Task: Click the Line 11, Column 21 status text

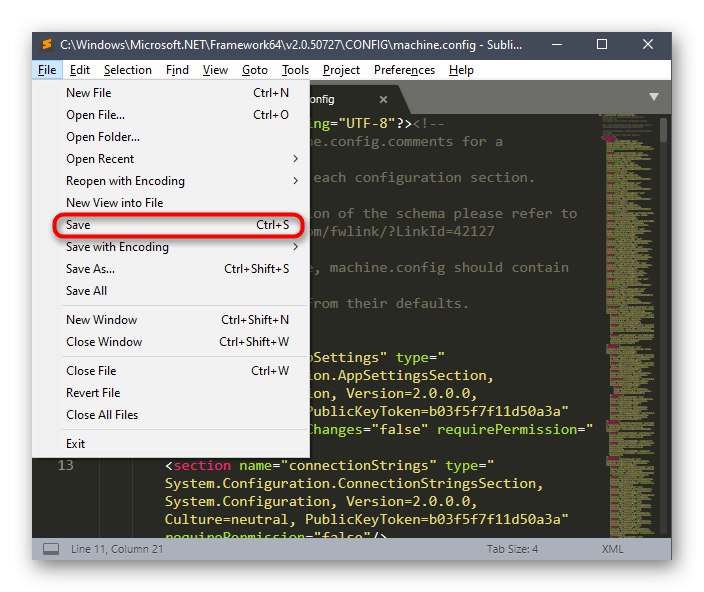Action: pyautogui.click(x=117, y=549)
